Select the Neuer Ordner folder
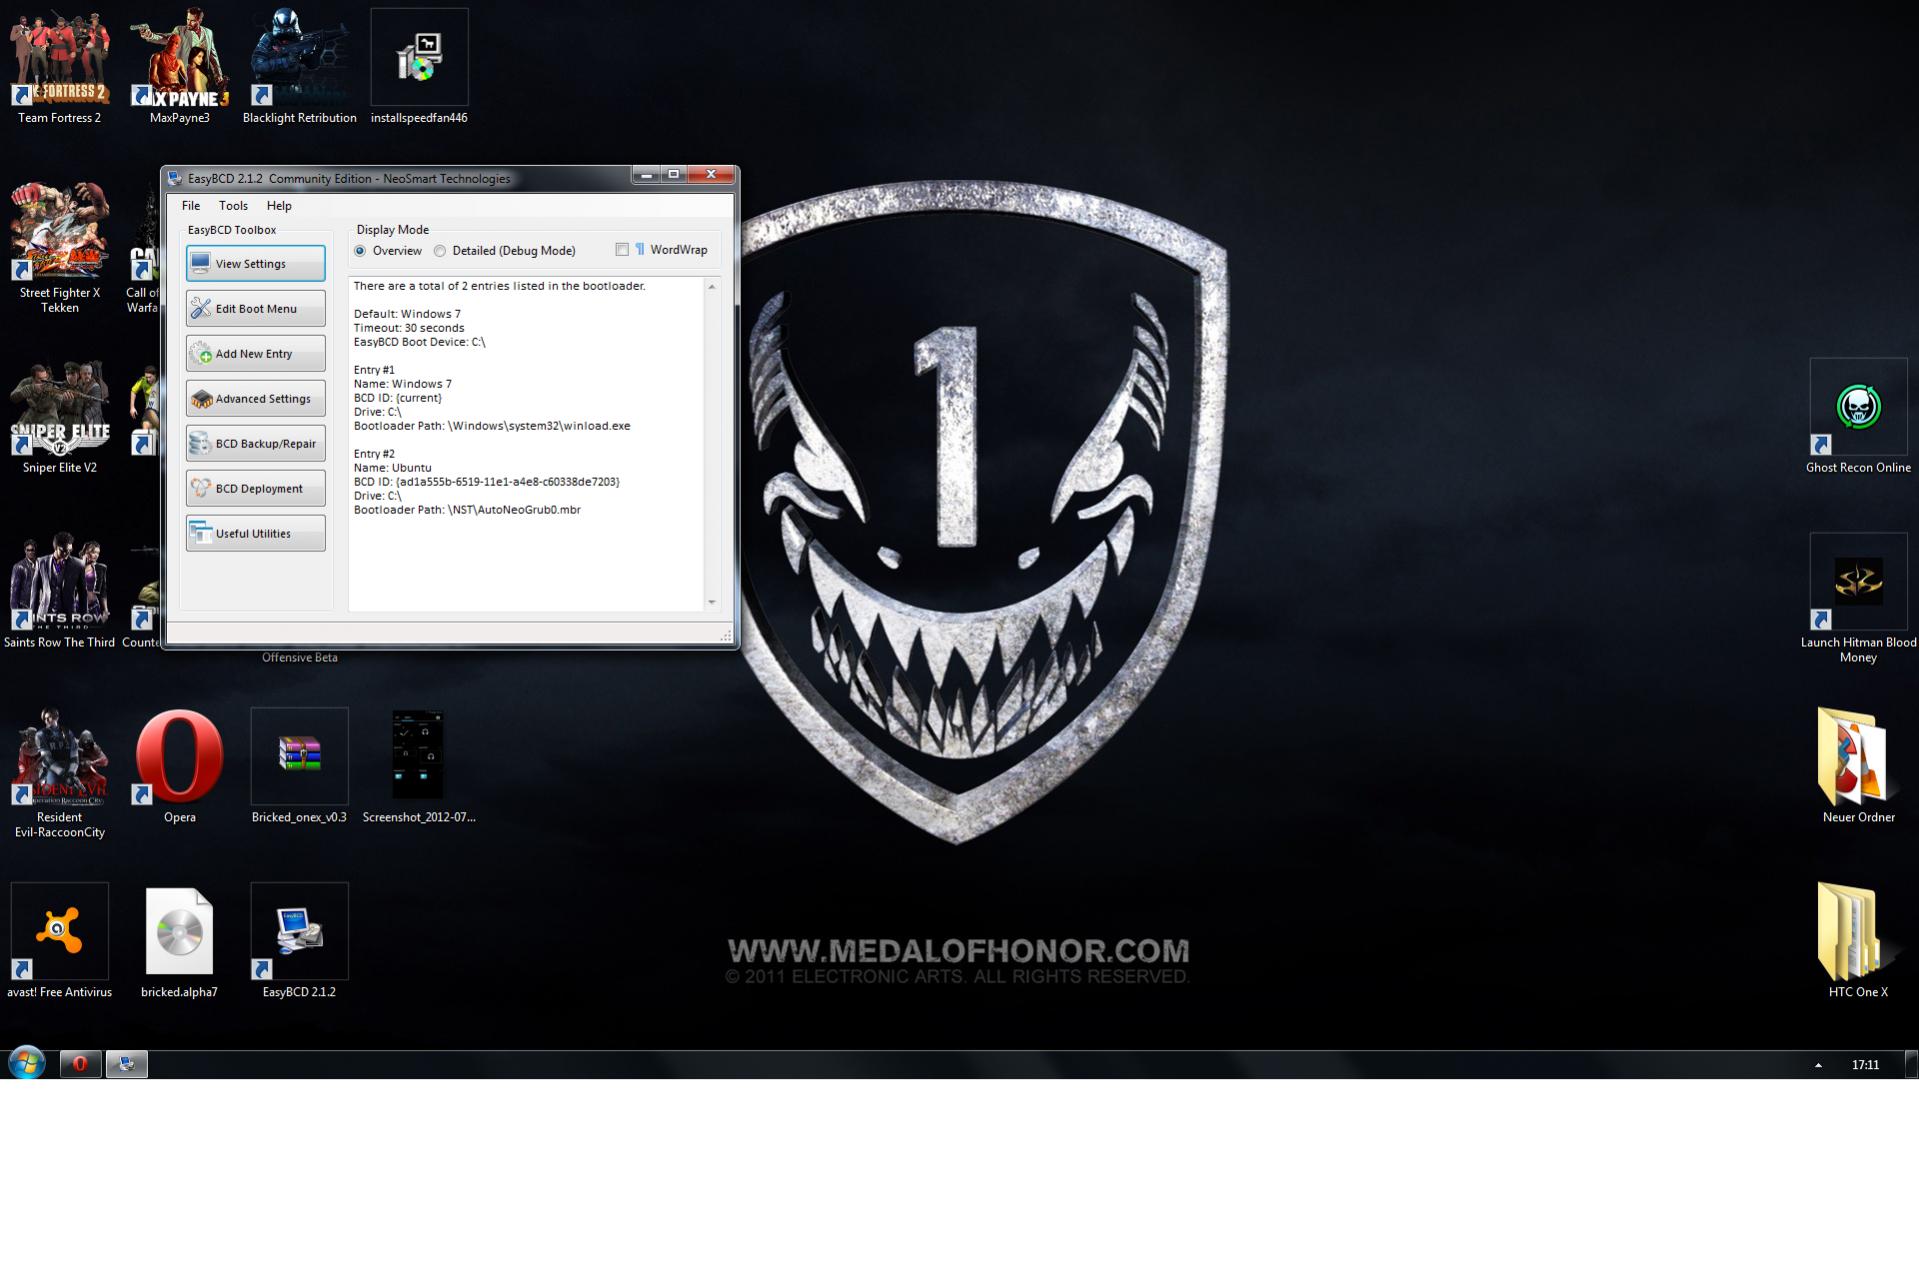Viewport: 1919px width, 1279px height. [x=1858, y=766]
